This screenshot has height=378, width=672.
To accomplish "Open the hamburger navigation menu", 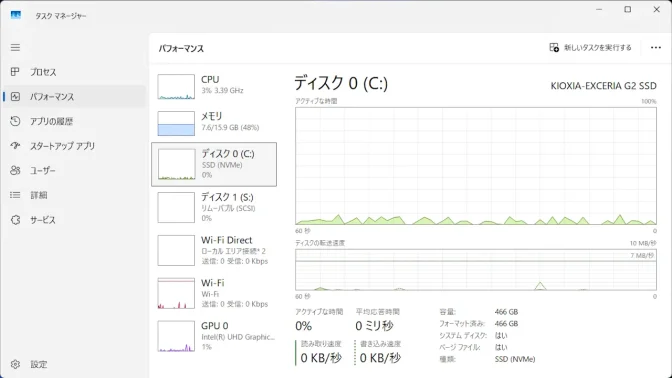I will click(x=15, y=48).
